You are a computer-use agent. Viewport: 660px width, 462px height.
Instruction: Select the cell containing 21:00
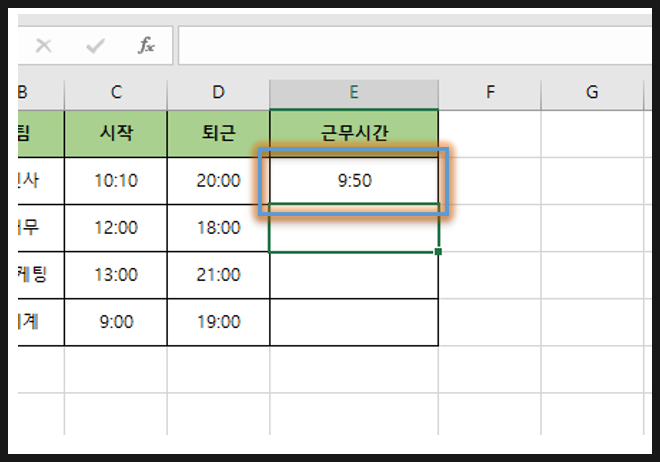(219, 275)
